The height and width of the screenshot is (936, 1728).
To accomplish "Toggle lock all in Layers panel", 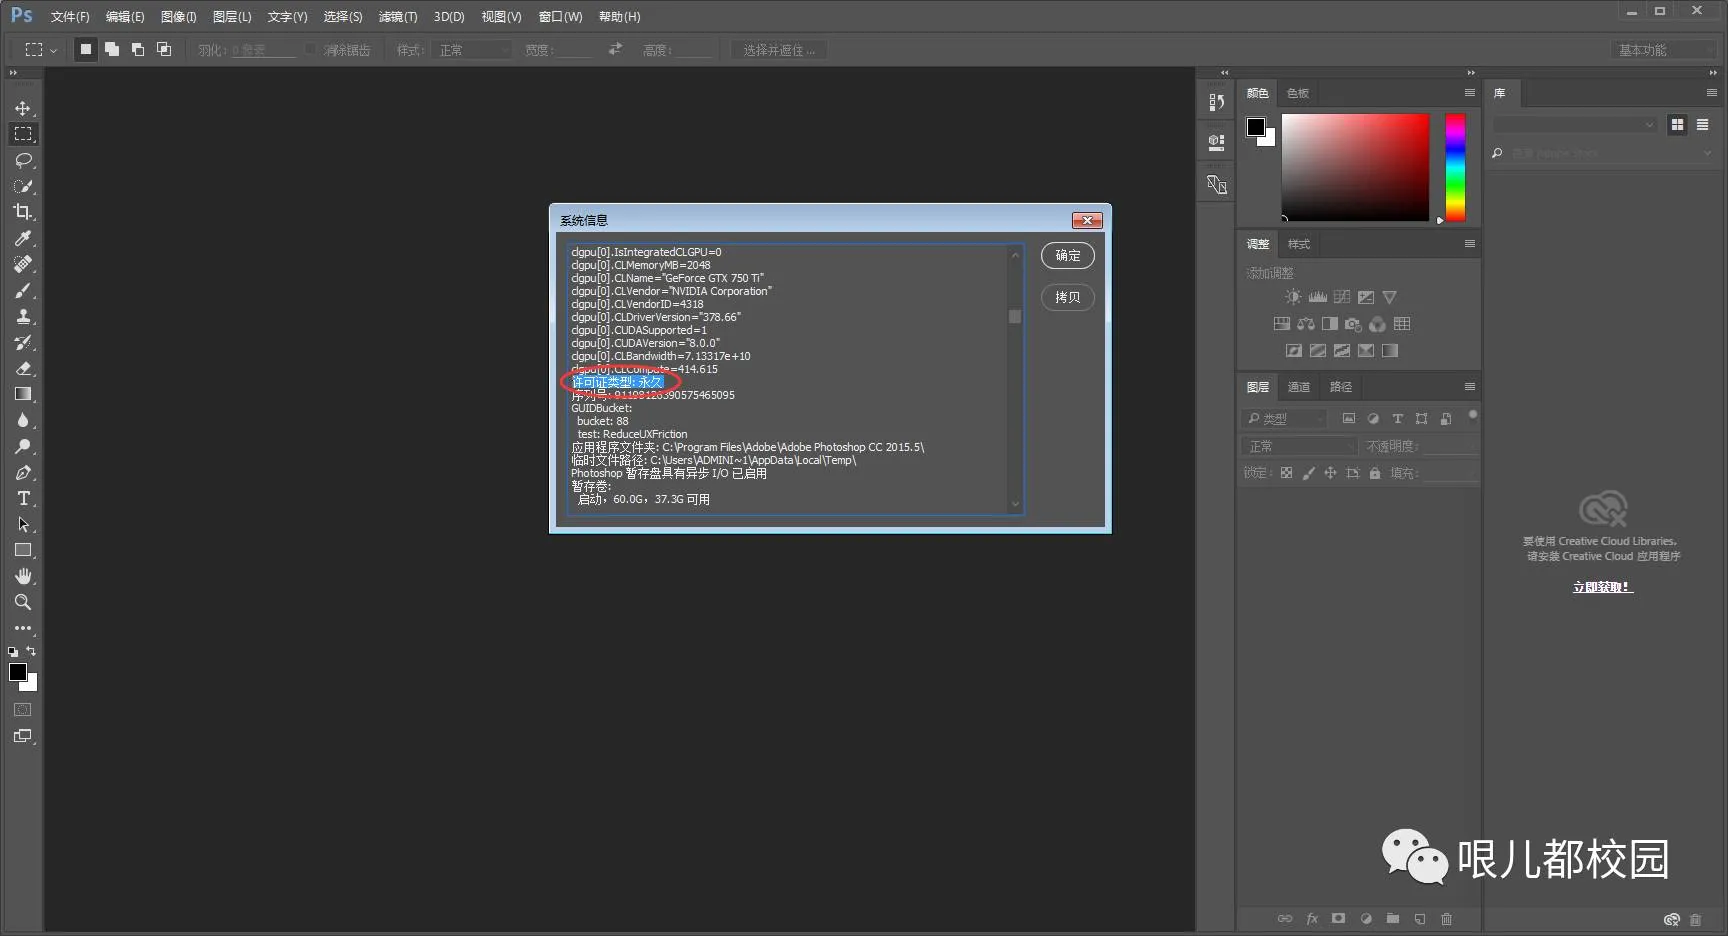I will click(x=1375, y=473).
